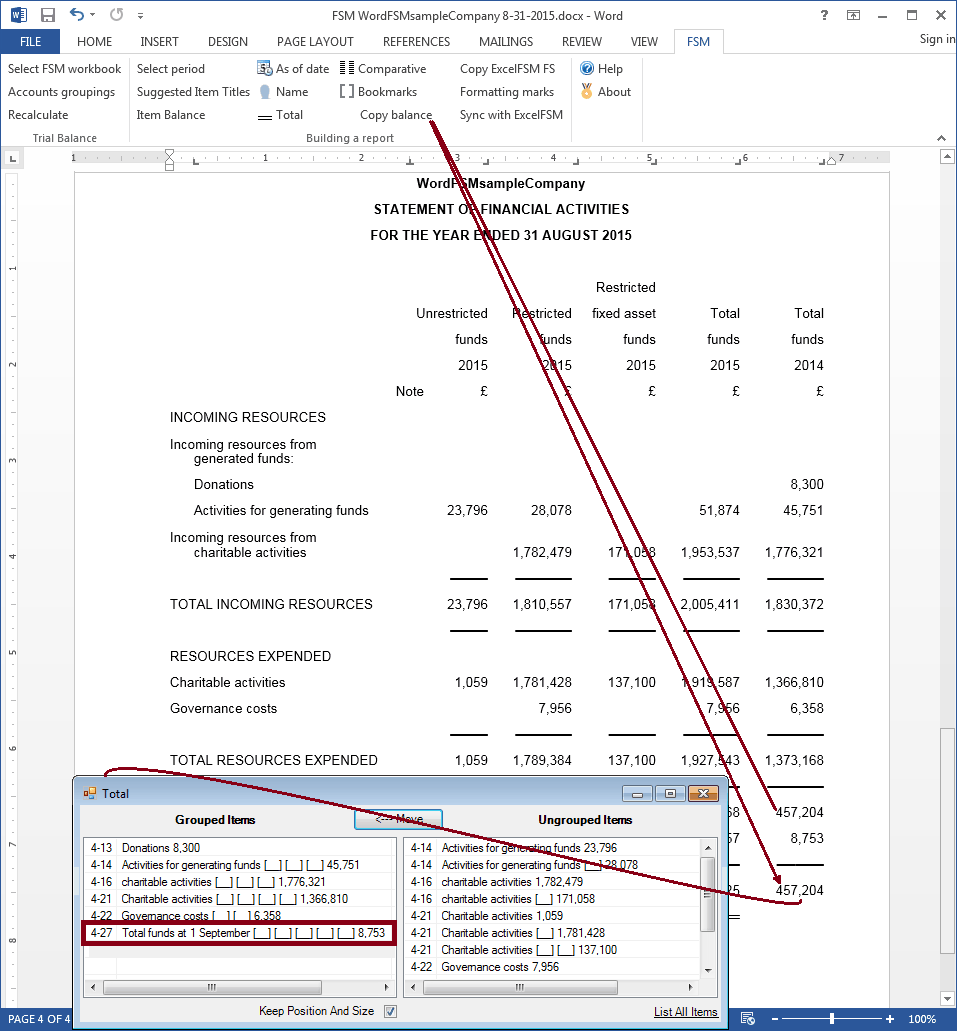The width and height of the screenshot is (957, 1031).
Task: Select ungrouped row Activities for generating funds 23,796
Action: 552,848
